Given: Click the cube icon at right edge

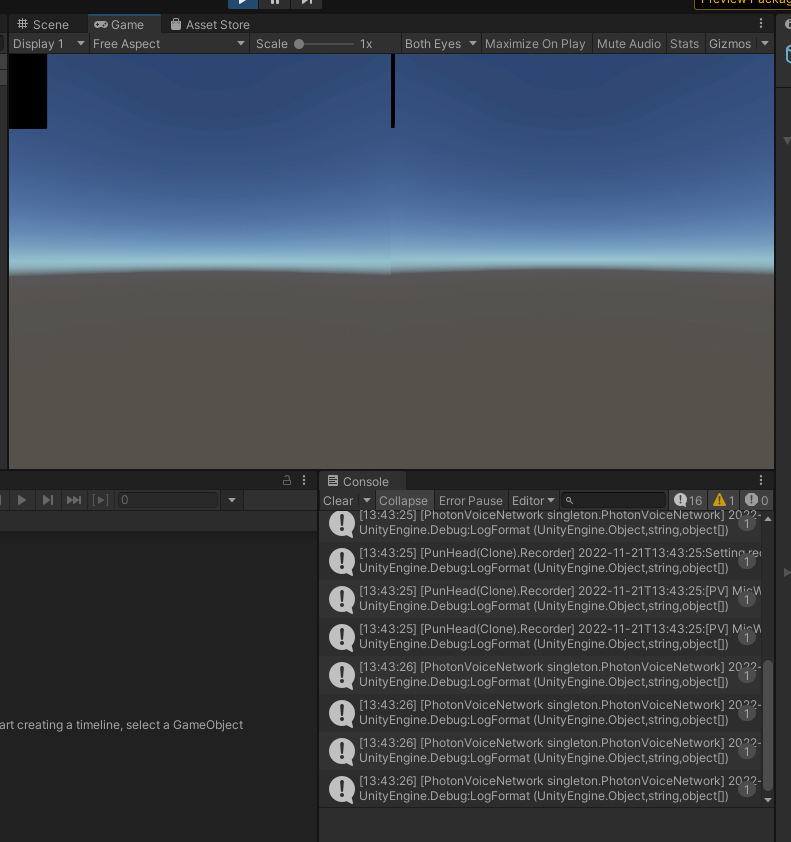Looking at the screenshot, I should (788, 54).
